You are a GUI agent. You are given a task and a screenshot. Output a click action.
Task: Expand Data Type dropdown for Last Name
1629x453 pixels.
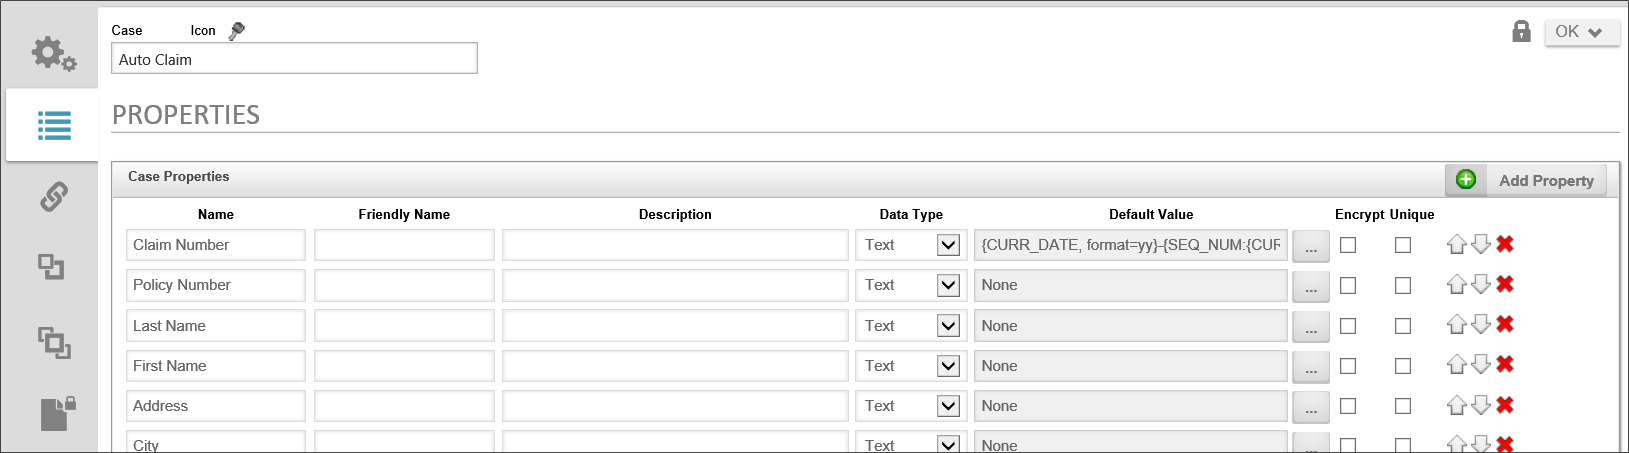[x=948, y=326]
